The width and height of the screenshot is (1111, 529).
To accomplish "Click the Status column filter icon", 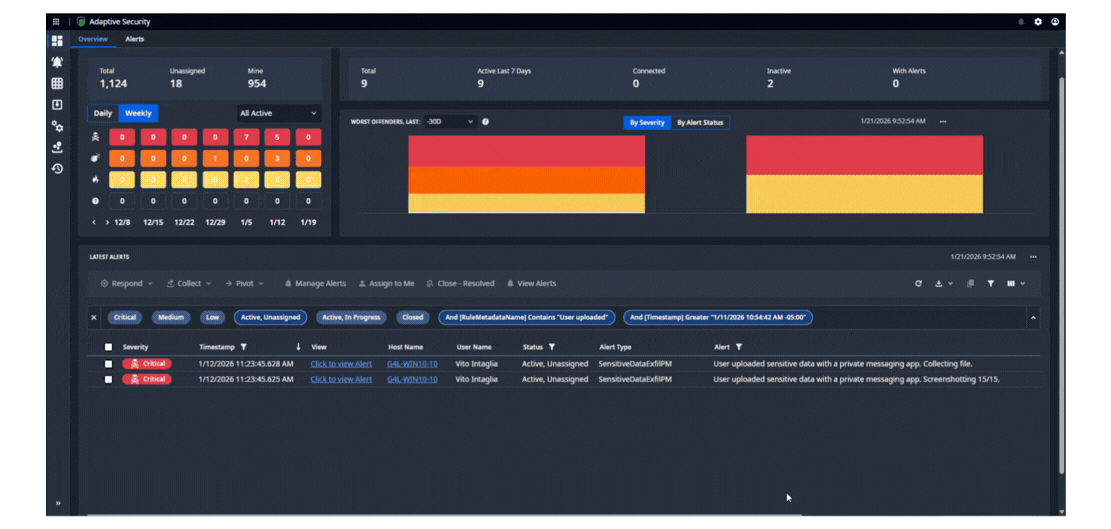I will click(551, 347).
